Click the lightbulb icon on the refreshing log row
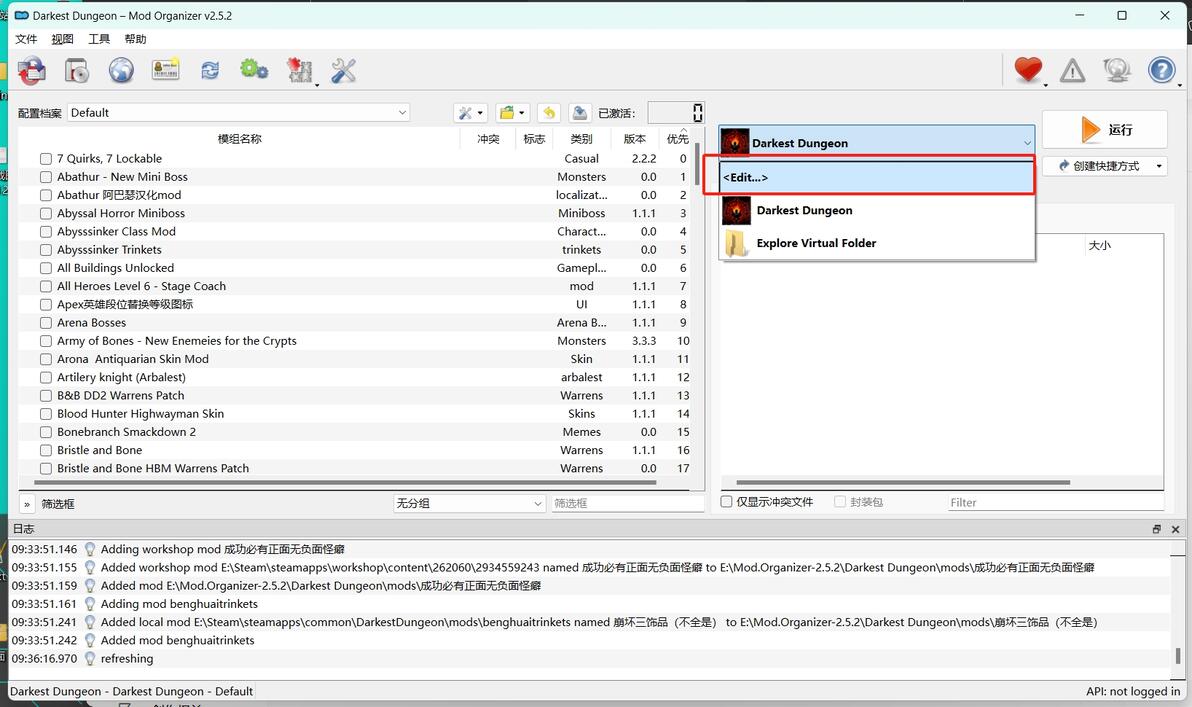Viewport: 1192px width, 707px height. (90, 658)
